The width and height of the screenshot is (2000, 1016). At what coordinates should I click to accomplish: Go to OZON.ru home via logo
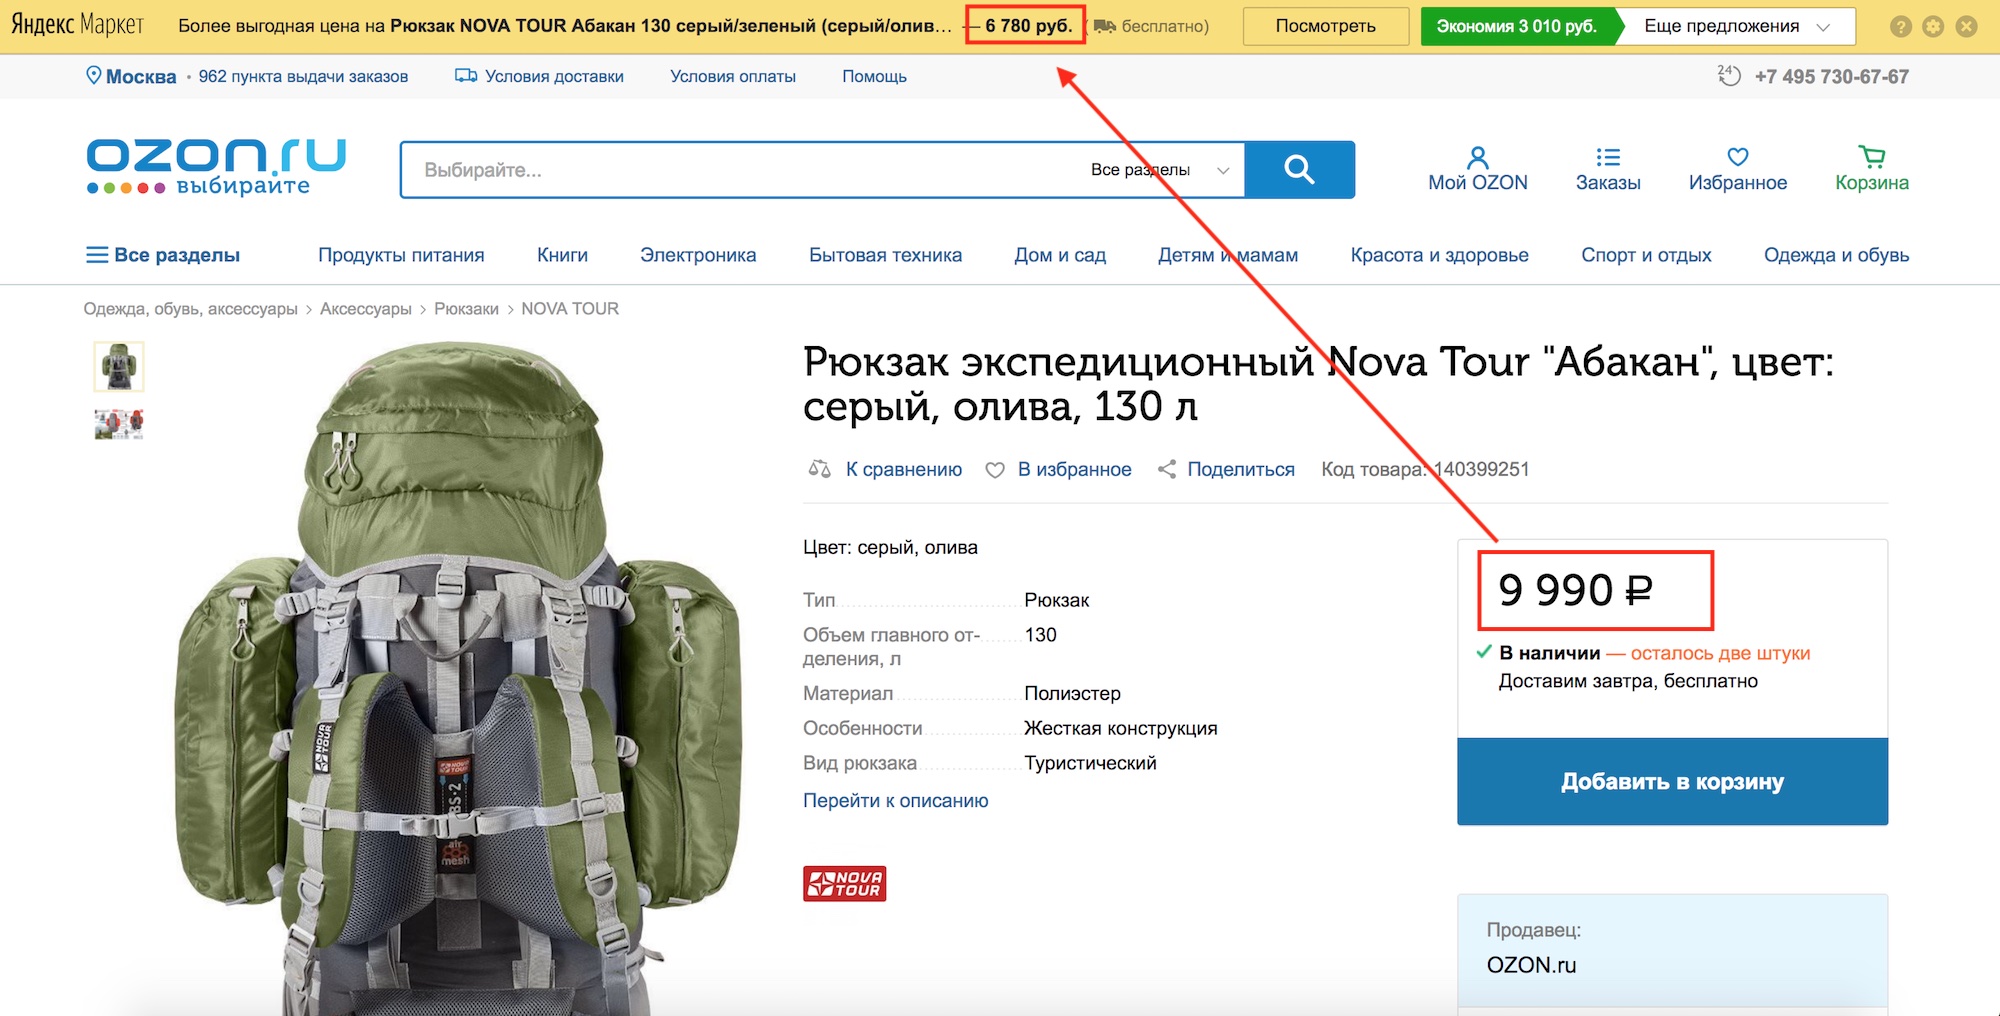(216, 167)
